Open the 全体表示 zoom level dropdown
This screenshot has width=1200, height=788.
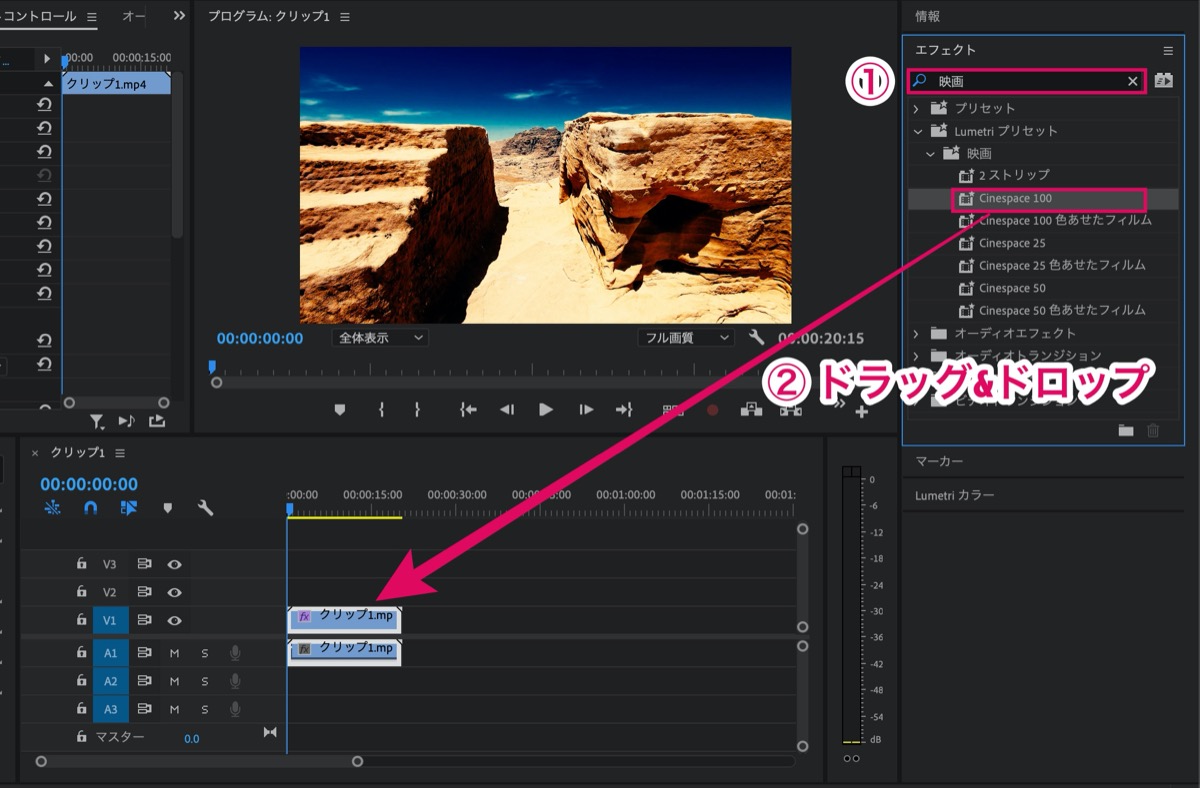coord(380,338)
